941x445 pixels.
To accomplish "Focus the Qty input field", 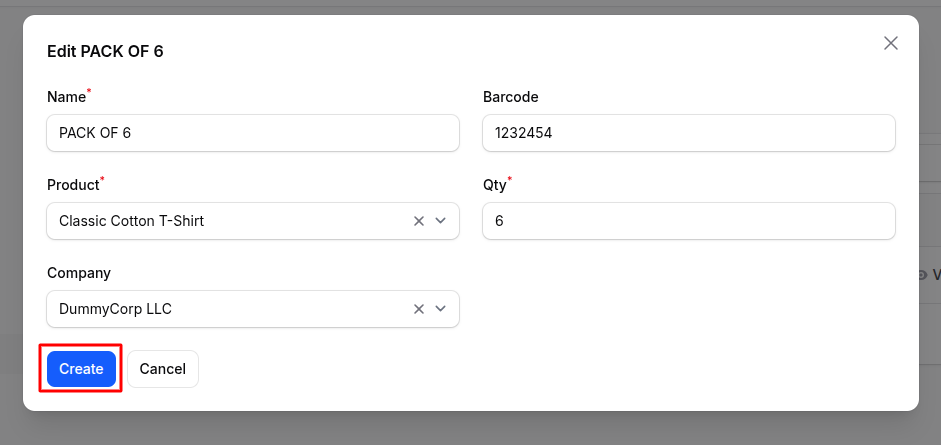I will 688,221.
